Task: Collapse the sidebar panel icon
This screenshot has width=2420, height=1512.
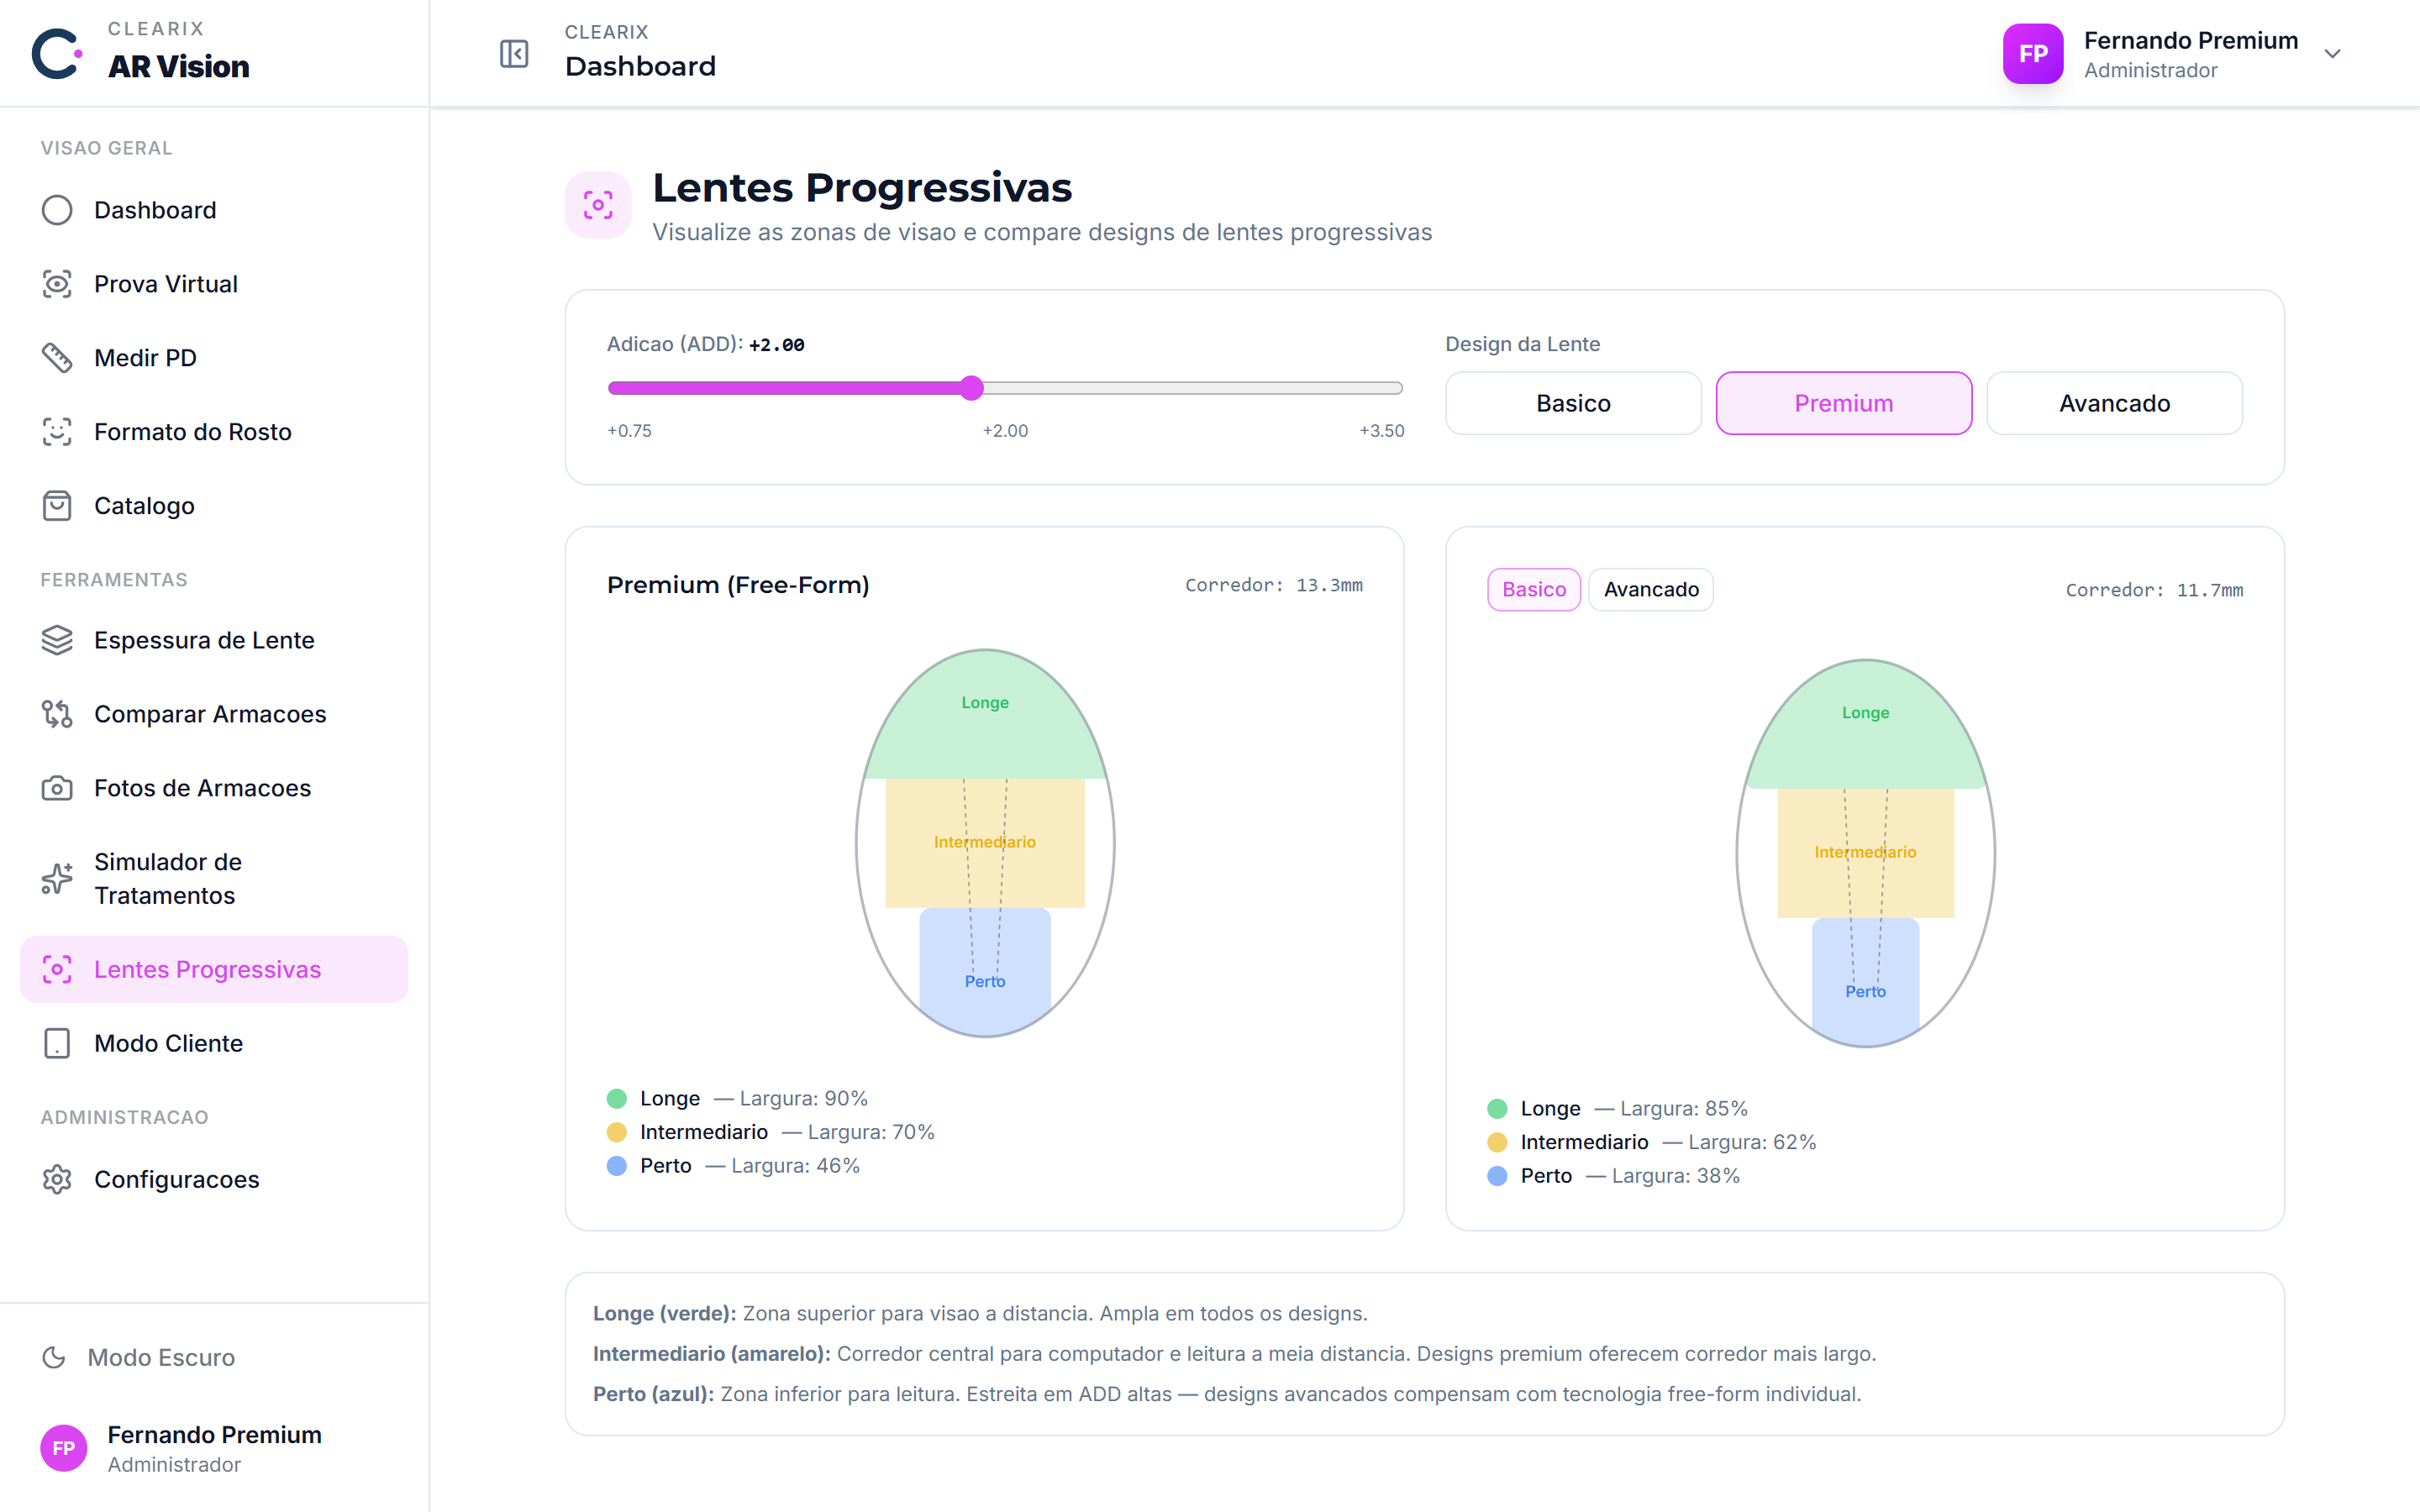Action: [x=514, y=53]
